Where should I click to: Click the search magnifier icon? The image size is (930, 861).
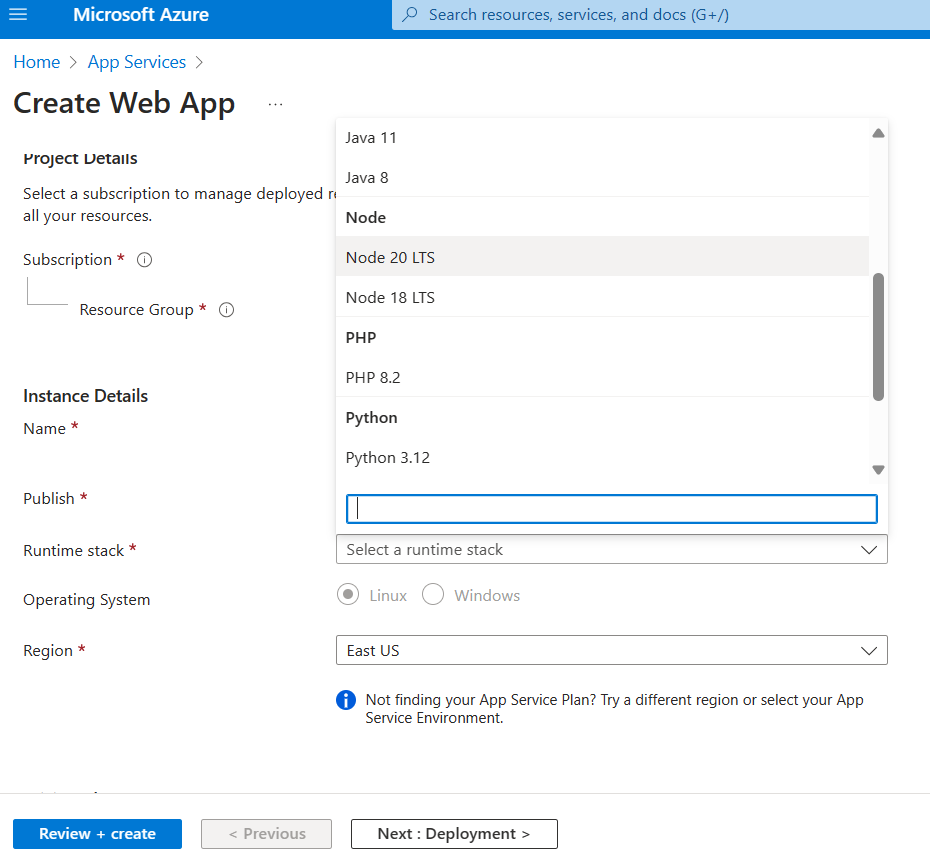coord(409,15)
